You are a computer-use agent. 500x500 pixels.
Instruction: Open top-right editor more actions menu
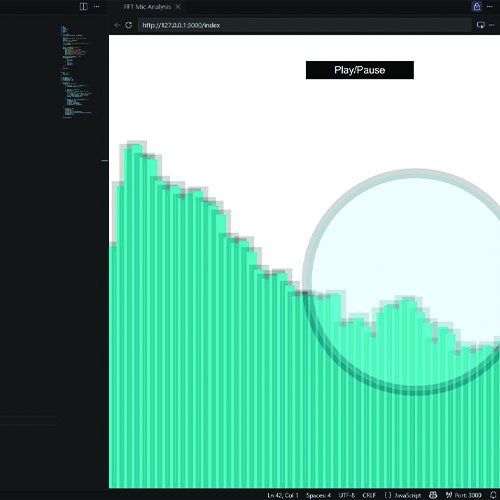(x=489, y=6)
